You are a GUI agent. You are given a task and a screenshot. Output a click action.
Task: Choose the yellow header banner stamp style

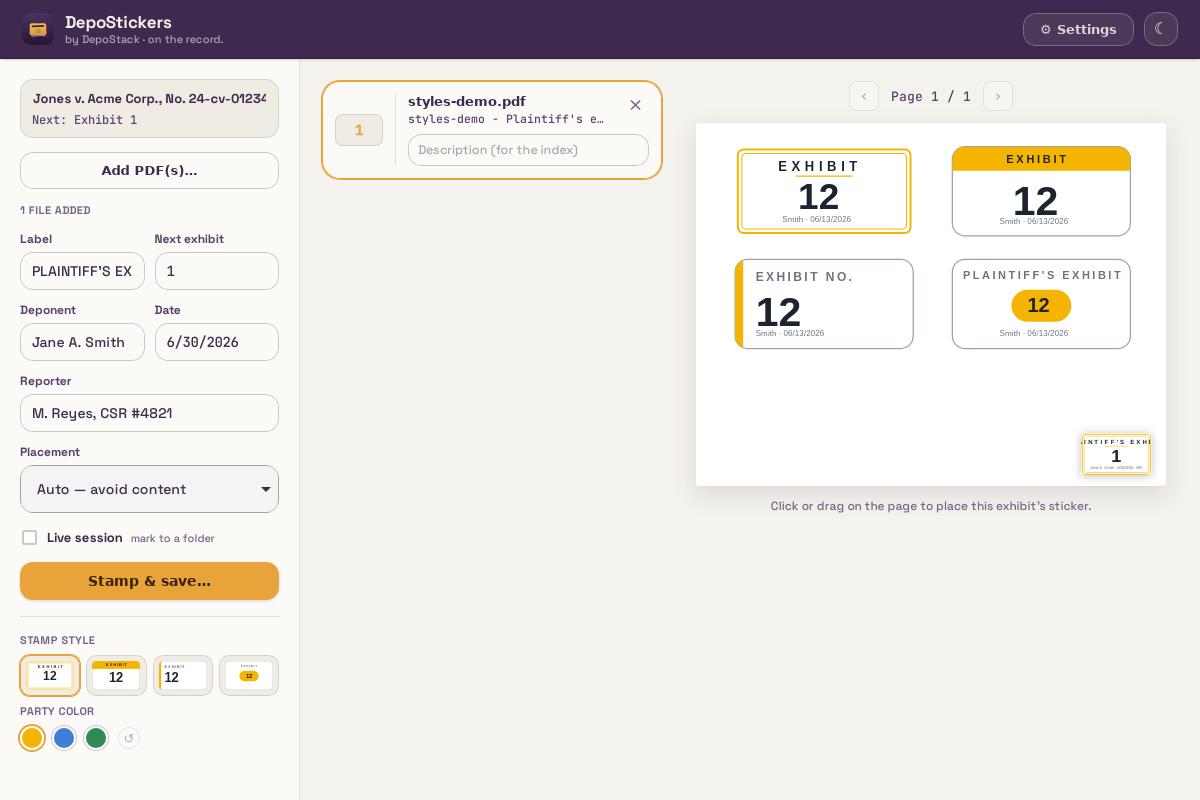116,676
